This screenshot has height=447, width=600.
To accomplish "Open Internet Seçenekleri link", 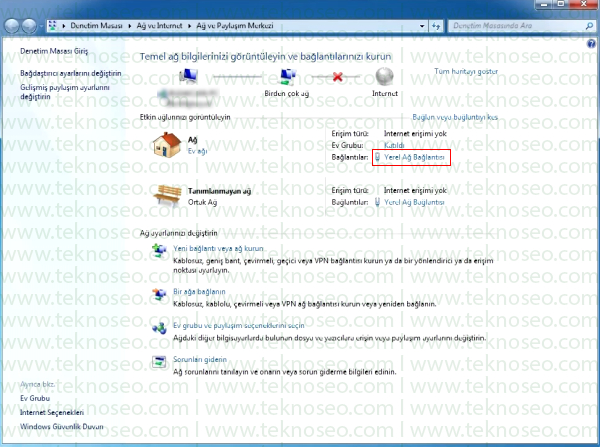I will (x=52, y=413).
